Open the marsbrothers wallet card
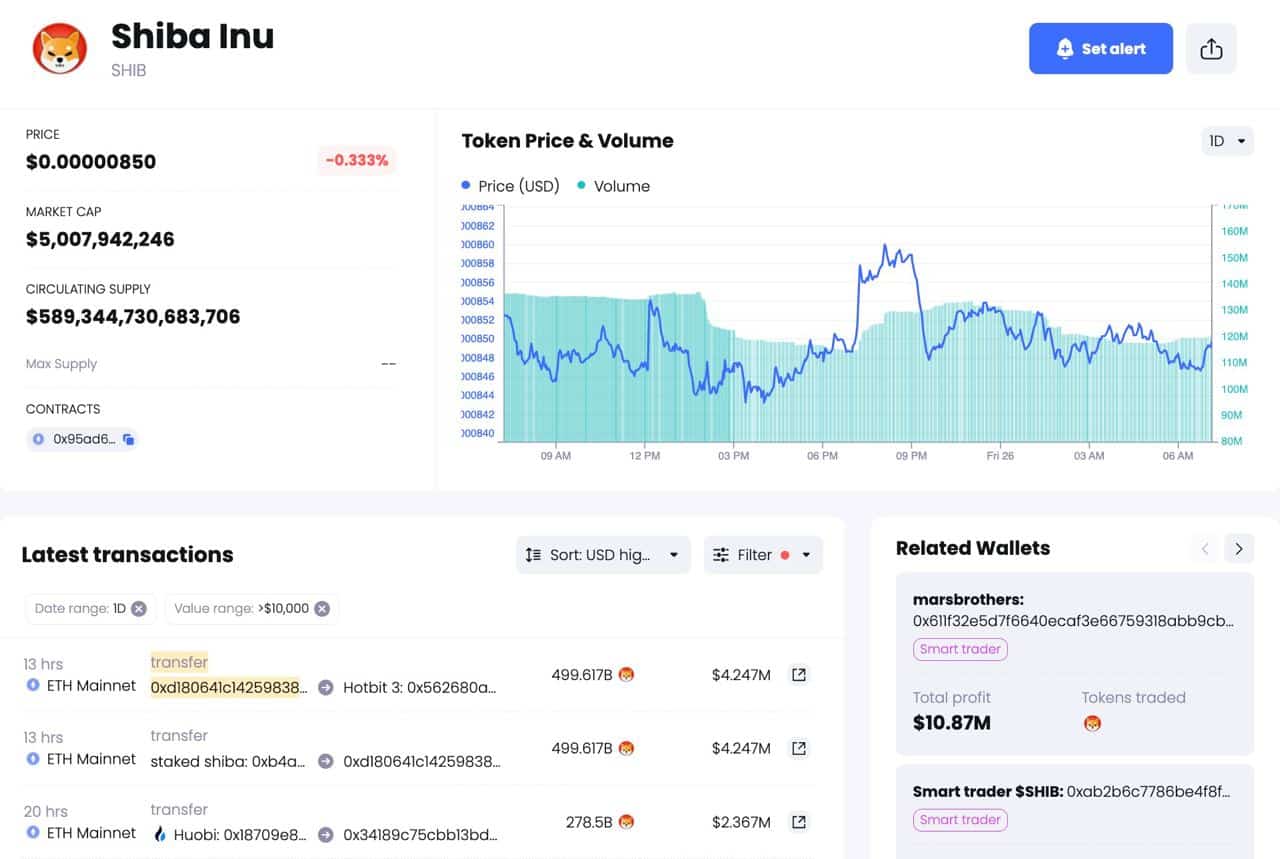 (x=1073, y=610)
